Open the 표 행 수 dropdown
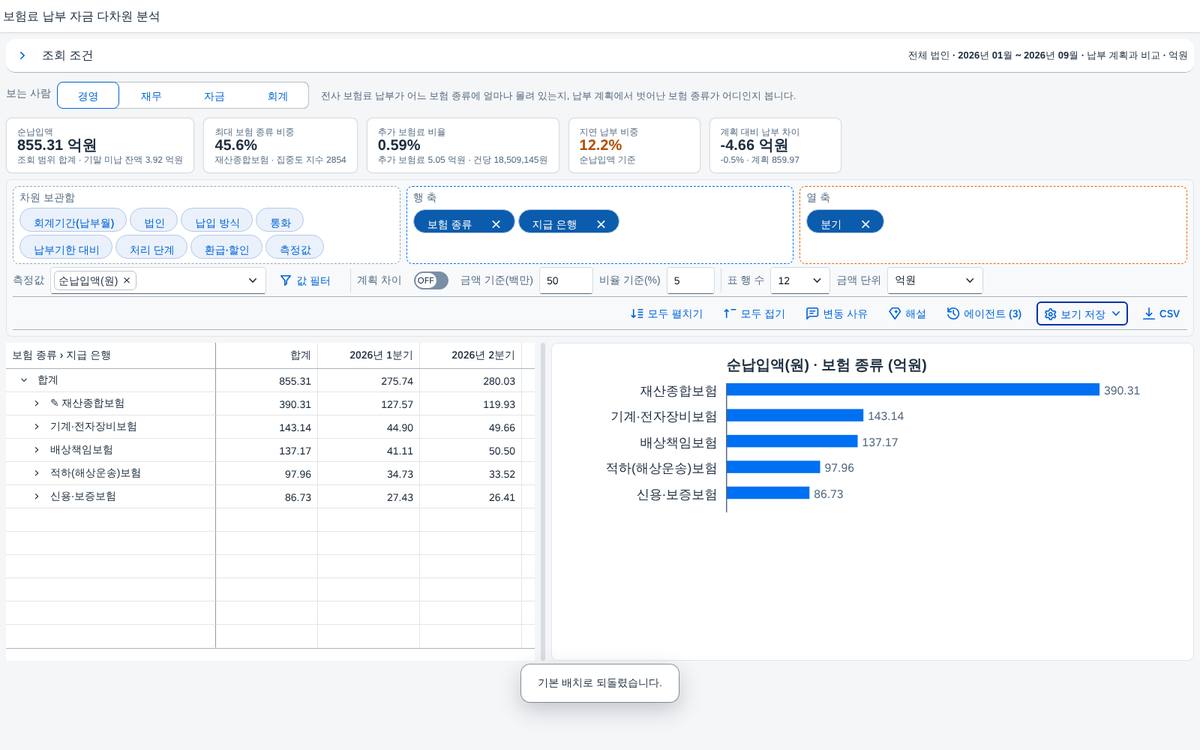This screenshot has height=750, width=1200. (x=800, y=281)
